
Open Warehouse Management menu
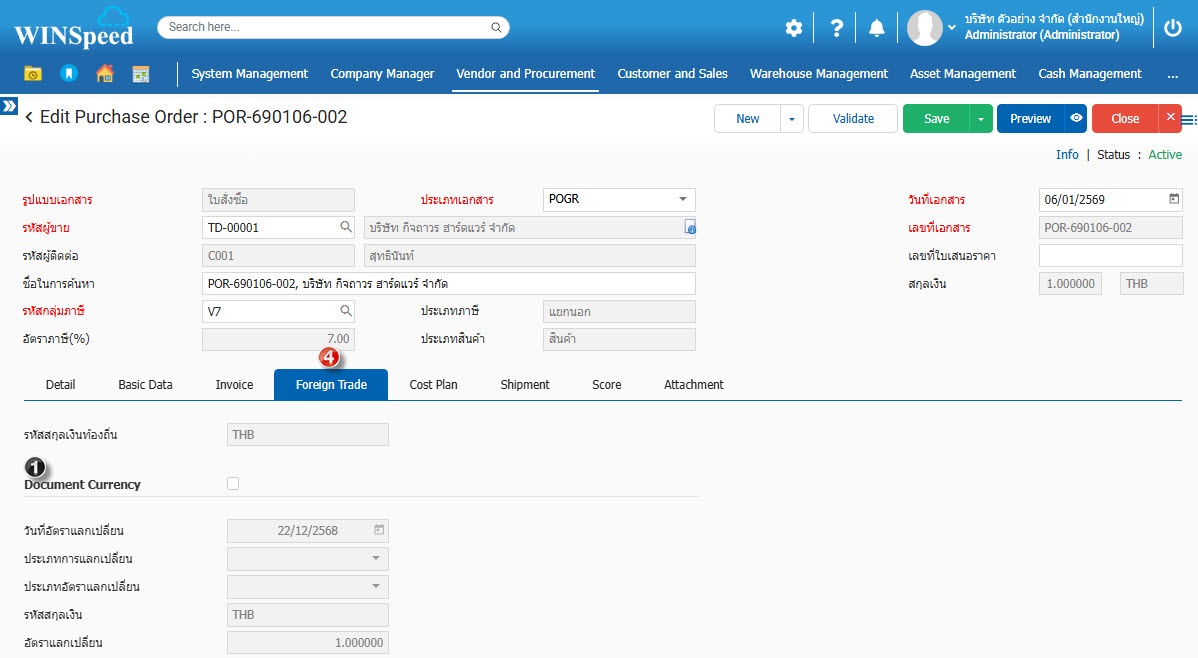(x=818, y=74)
